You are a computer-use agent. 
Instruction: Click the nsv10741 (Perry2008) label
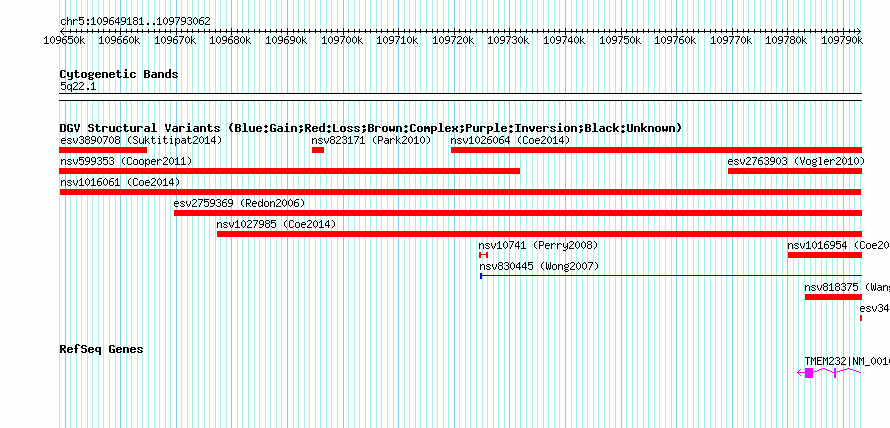[x=538, y=246]
